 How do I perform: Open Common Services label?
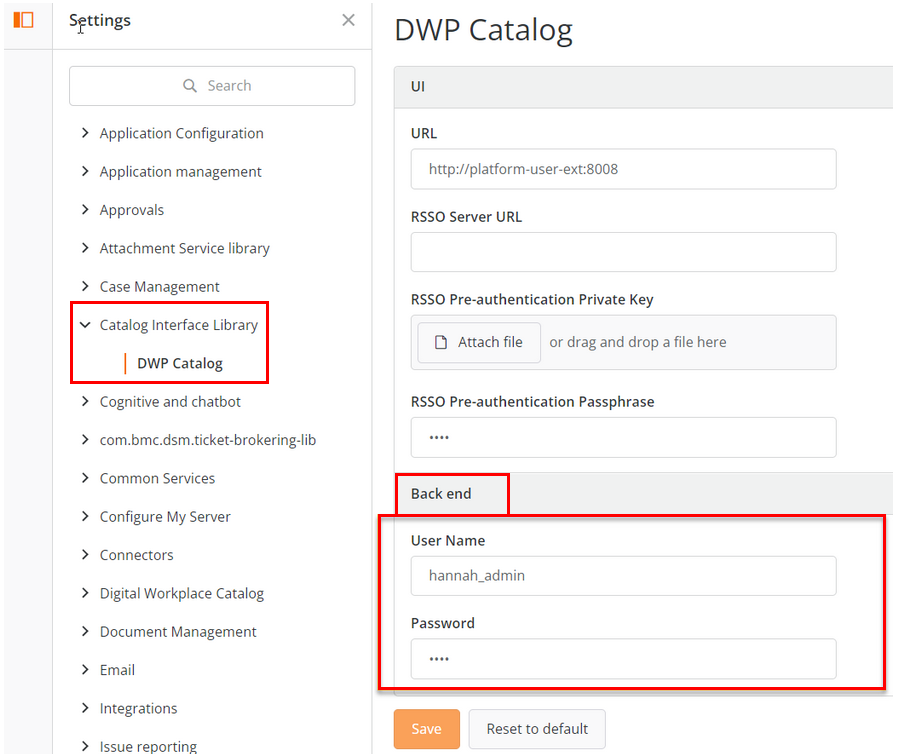[x=157, y=478]
